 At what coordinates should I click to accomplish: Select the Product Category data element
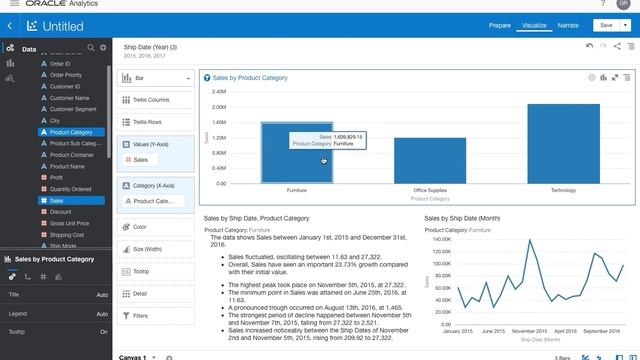coord(71,132)
